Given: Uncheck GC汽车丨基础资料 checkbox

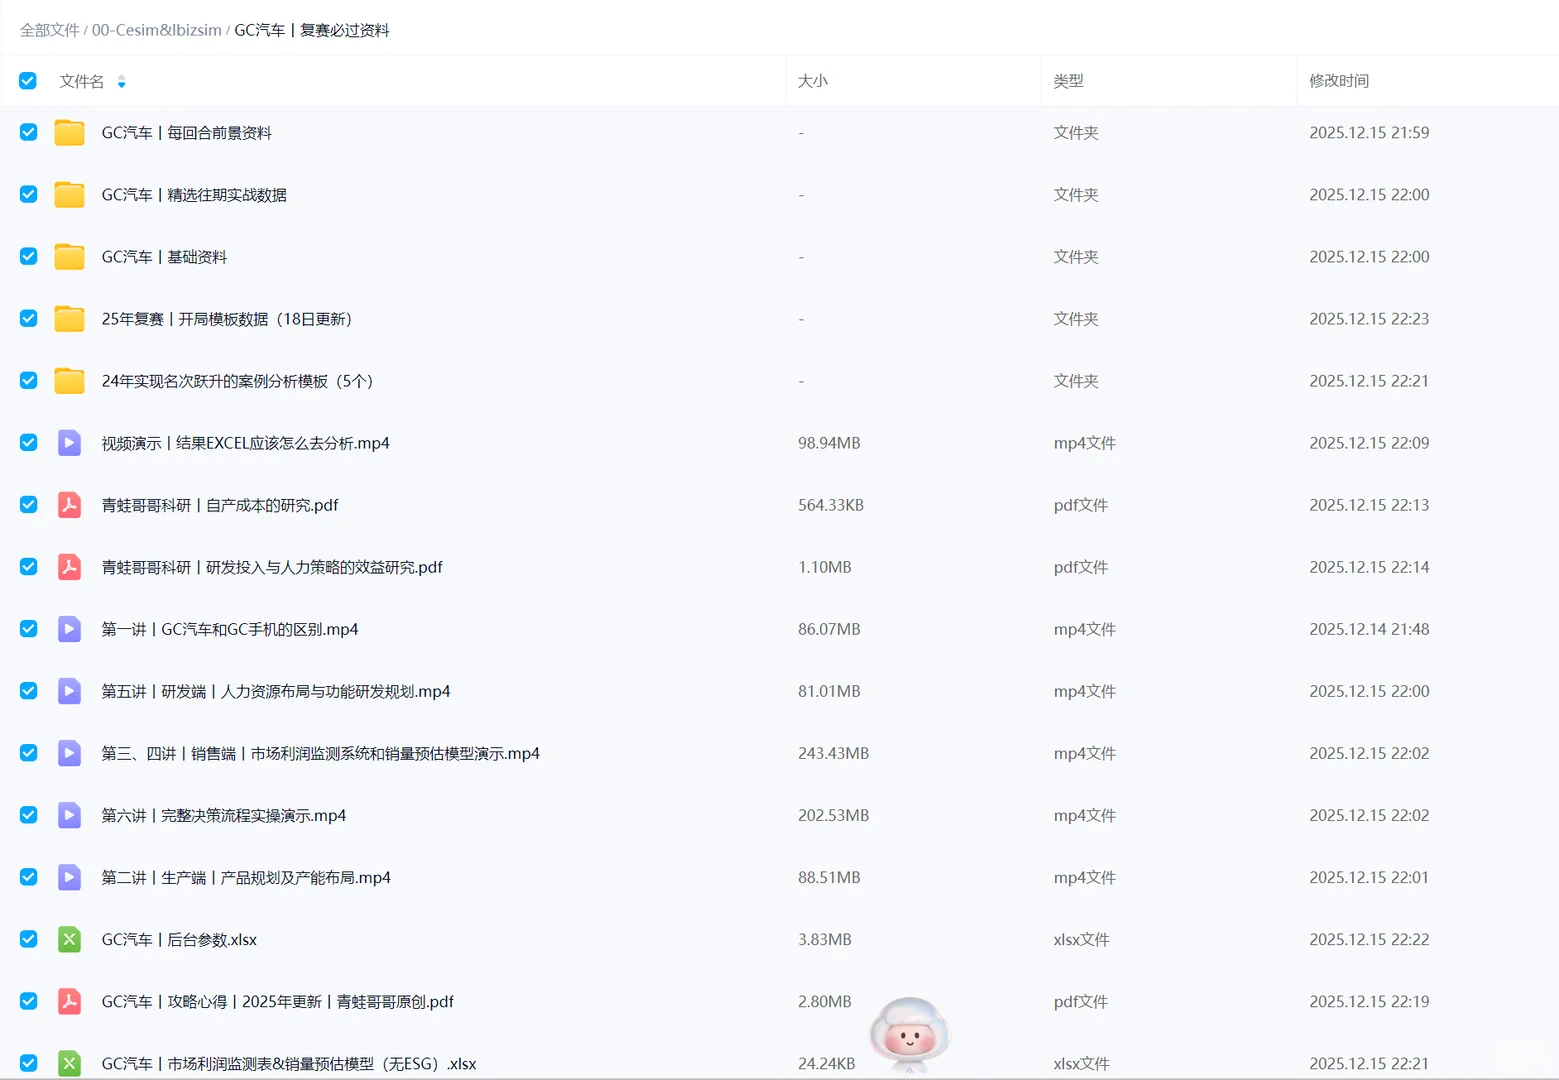Looking at the screenshot, I should 28,256.
